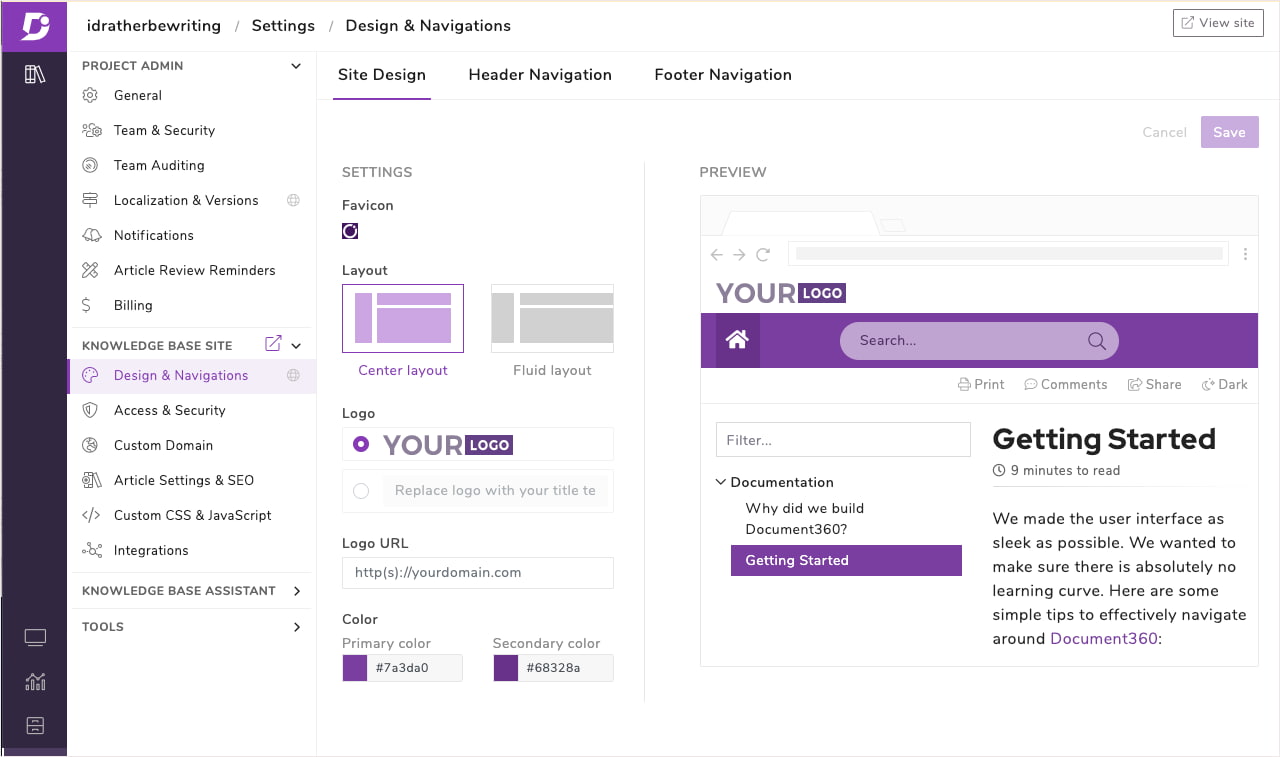This screenshot has height=757, width=1280.
Task: Click the preview Search box
Action: pyautogui.click(x=979, y=341)
